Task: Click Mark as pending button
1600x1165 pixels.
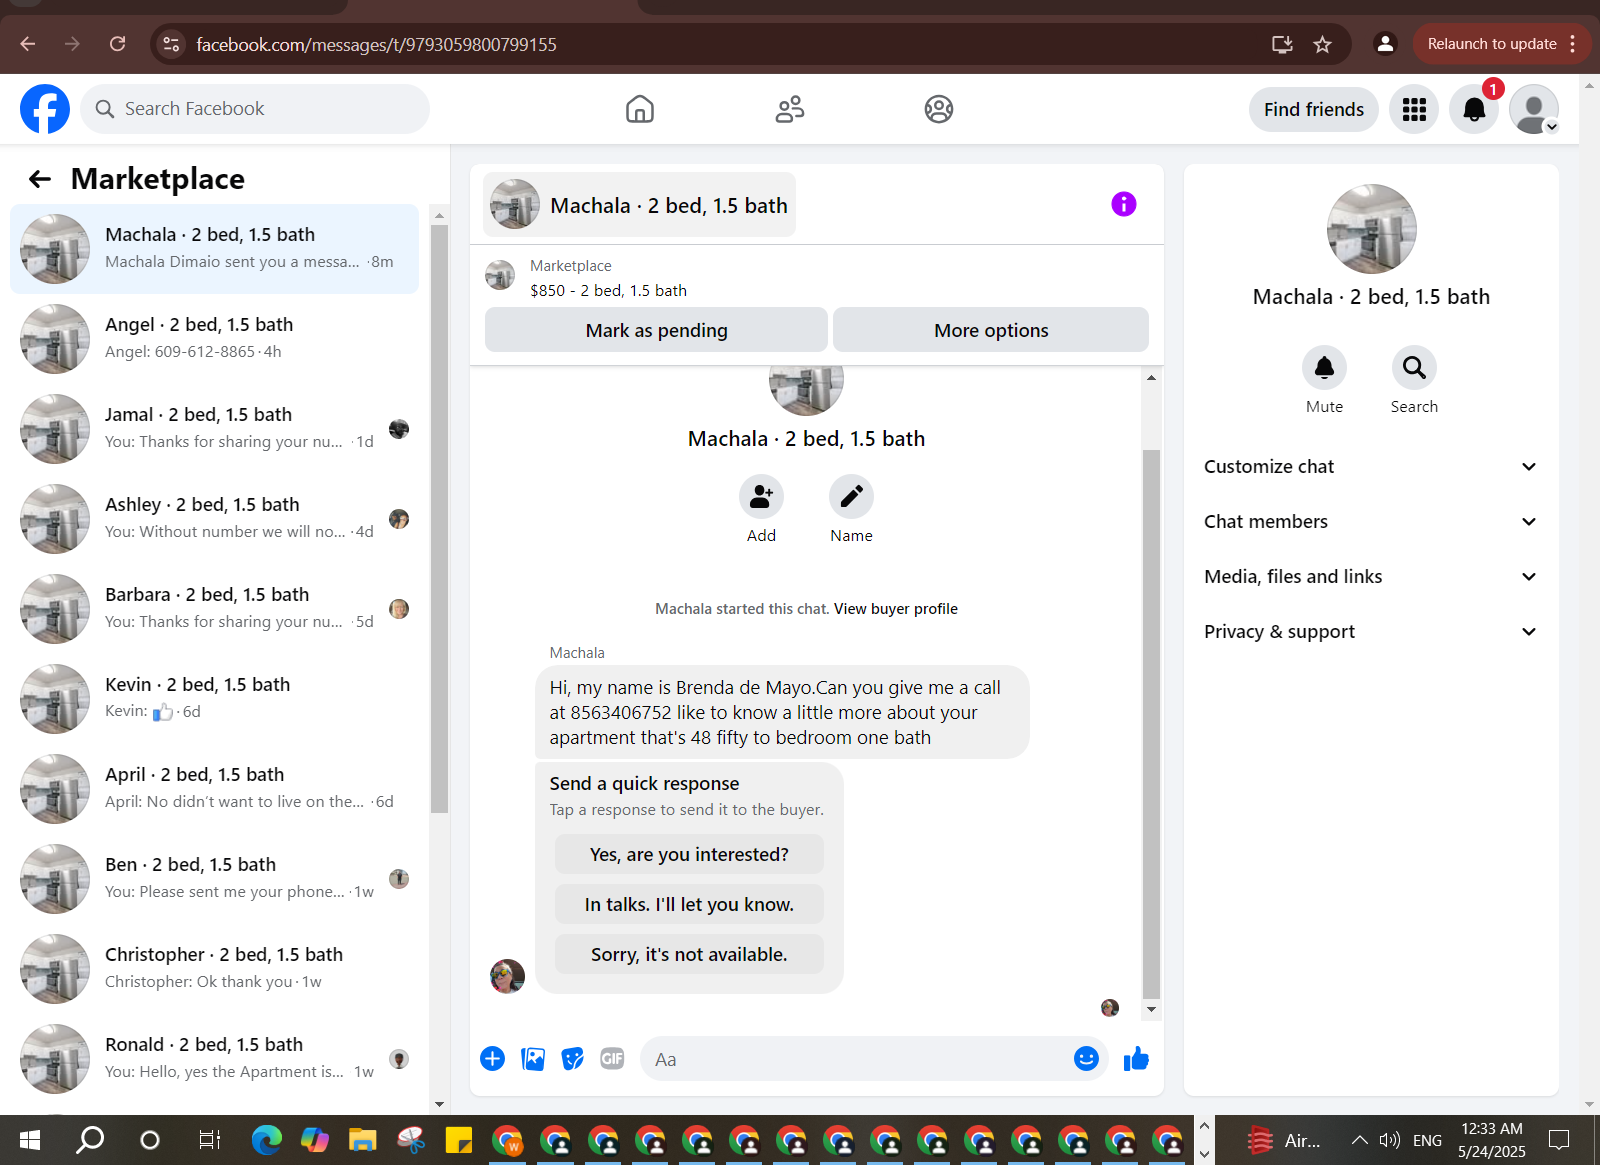Action: point(656,330)
